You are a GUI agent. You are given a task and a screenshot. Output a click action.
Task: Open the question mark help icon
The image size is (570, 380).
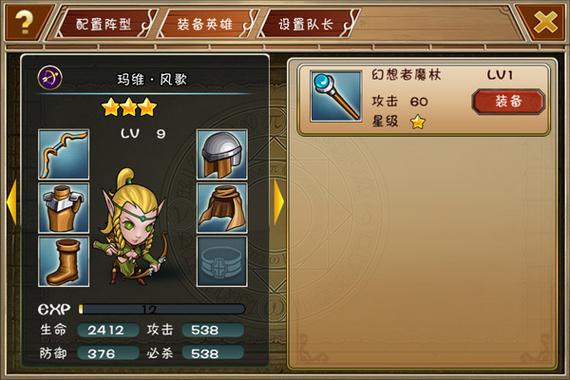(24, 22)
